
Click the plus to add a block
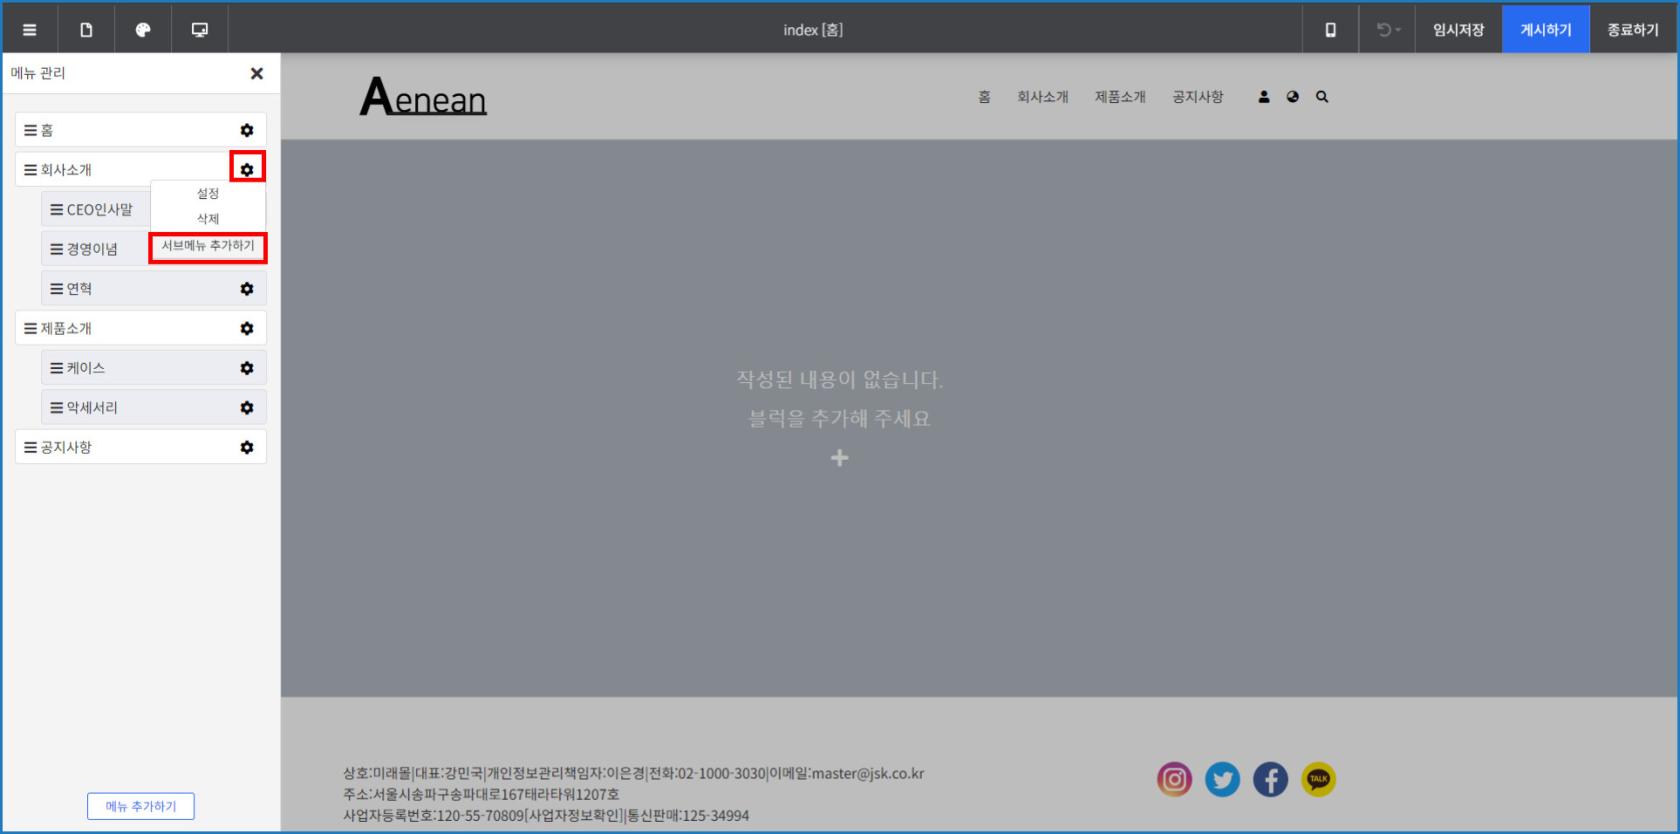839,458
